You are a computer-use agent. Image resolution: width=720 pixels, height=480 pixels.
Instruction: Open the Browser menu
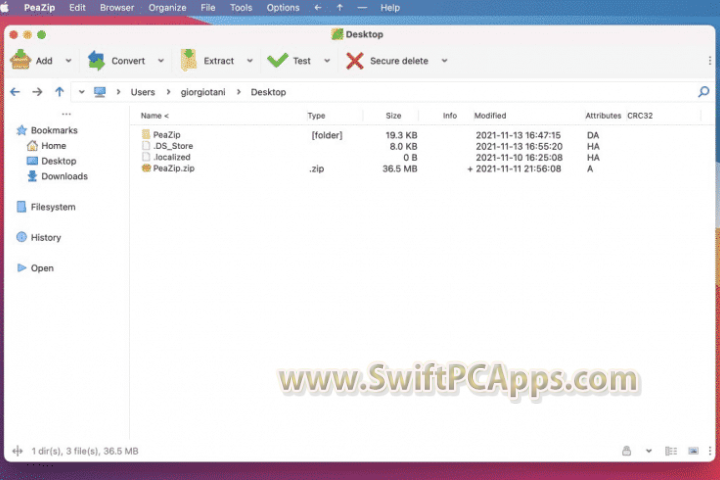click(x=117, y=8)
